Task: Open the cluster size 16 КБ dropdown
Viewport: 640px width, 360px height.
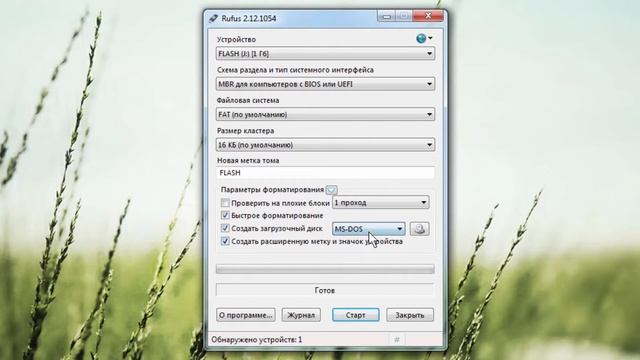Action: (x=325, y=145)
